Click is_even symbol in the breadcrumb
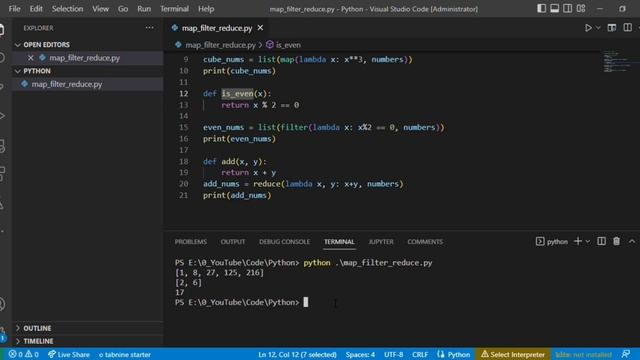The width and height of the screenshot is (640, 360). point(288,45)
